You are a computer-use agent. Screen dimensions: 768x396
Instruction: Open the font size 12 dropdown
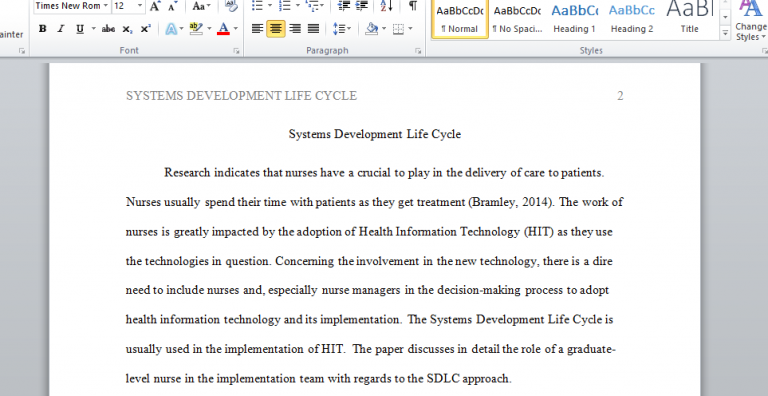[x=140, y=6]
